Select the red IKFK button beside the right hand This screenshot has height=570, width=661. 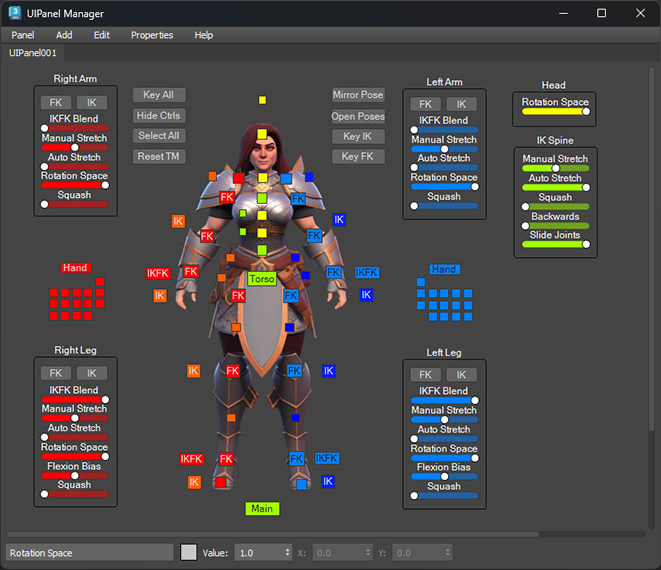158,273
